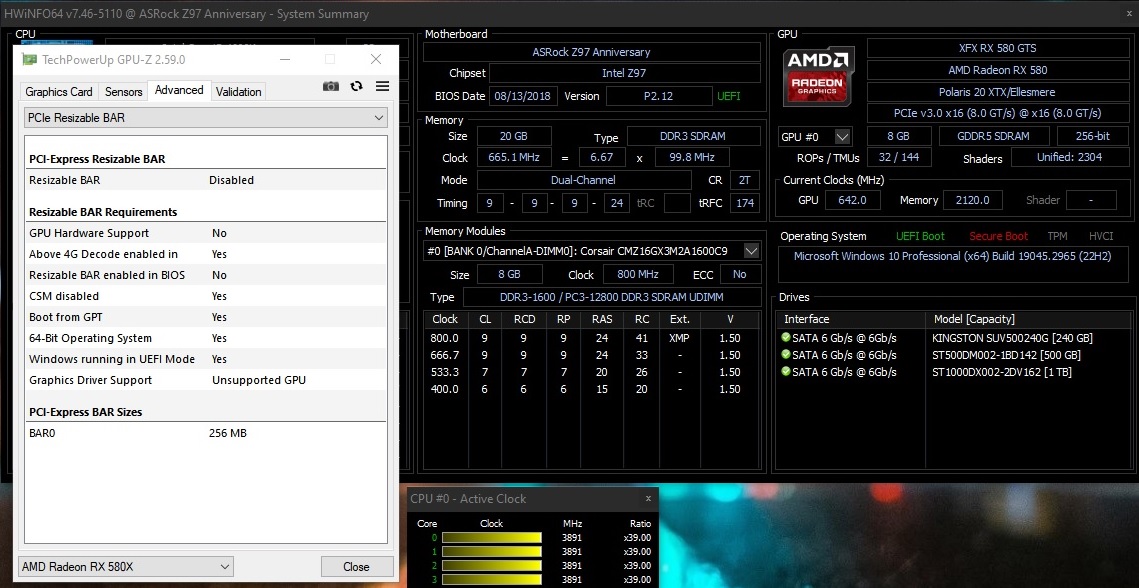Click the Boot from GPT row
The image size is (1139, 588).
(206, 318)
